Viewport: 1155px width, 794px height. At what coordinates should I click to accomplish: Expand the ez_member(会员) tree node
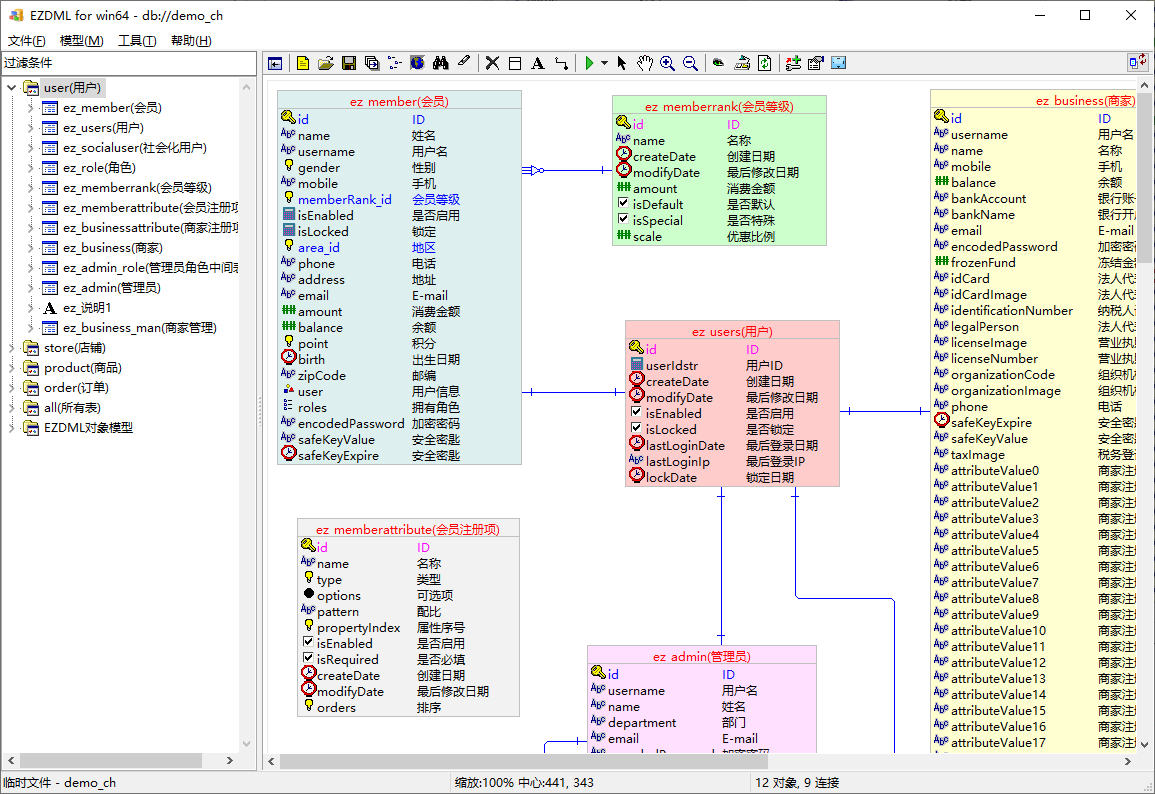30,108
